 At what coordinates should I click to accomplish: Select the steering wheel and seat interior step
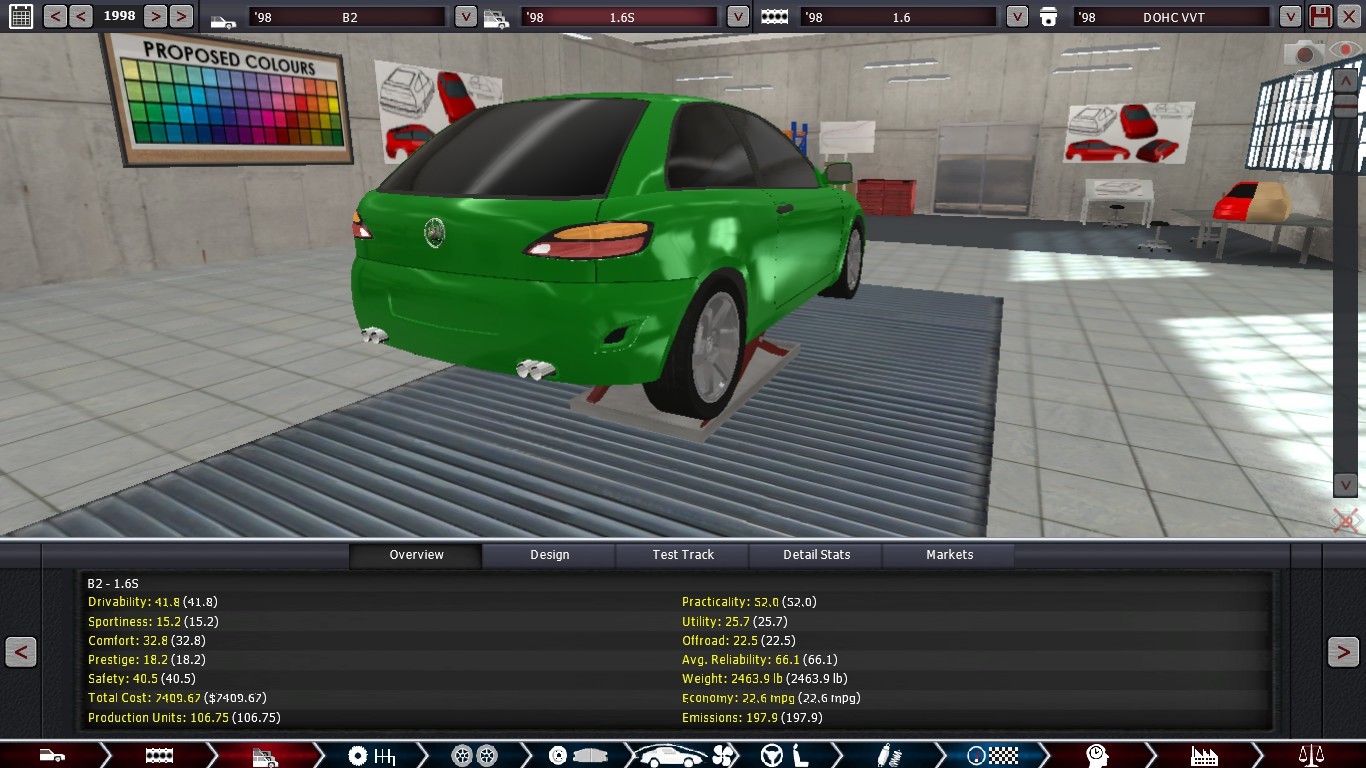[x=784, y=755]
